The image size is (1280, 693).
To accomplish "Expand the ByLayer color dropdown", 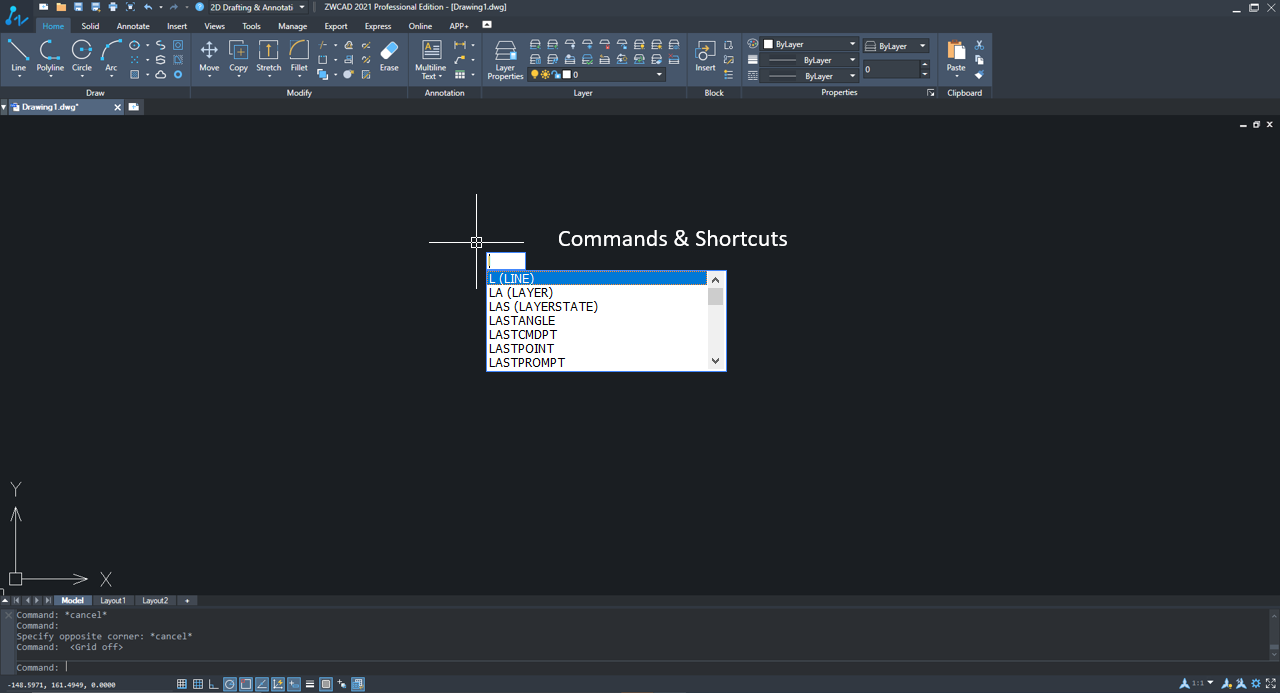I will 852,45.
